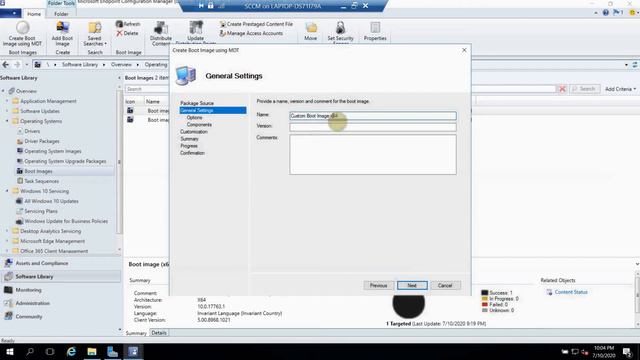Screen dimensions: 640x360
Task: Select Overview in Software Library tree
Action: coord(26,91)
